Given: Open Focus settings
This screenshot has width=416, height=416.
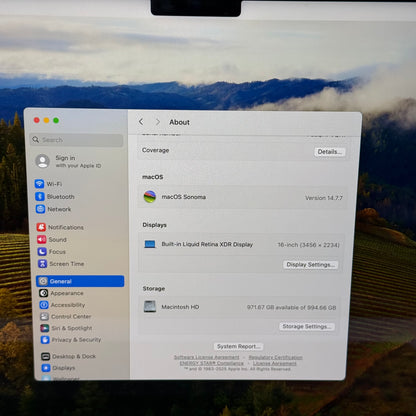Looking at the screenshot, I should 52,252.
